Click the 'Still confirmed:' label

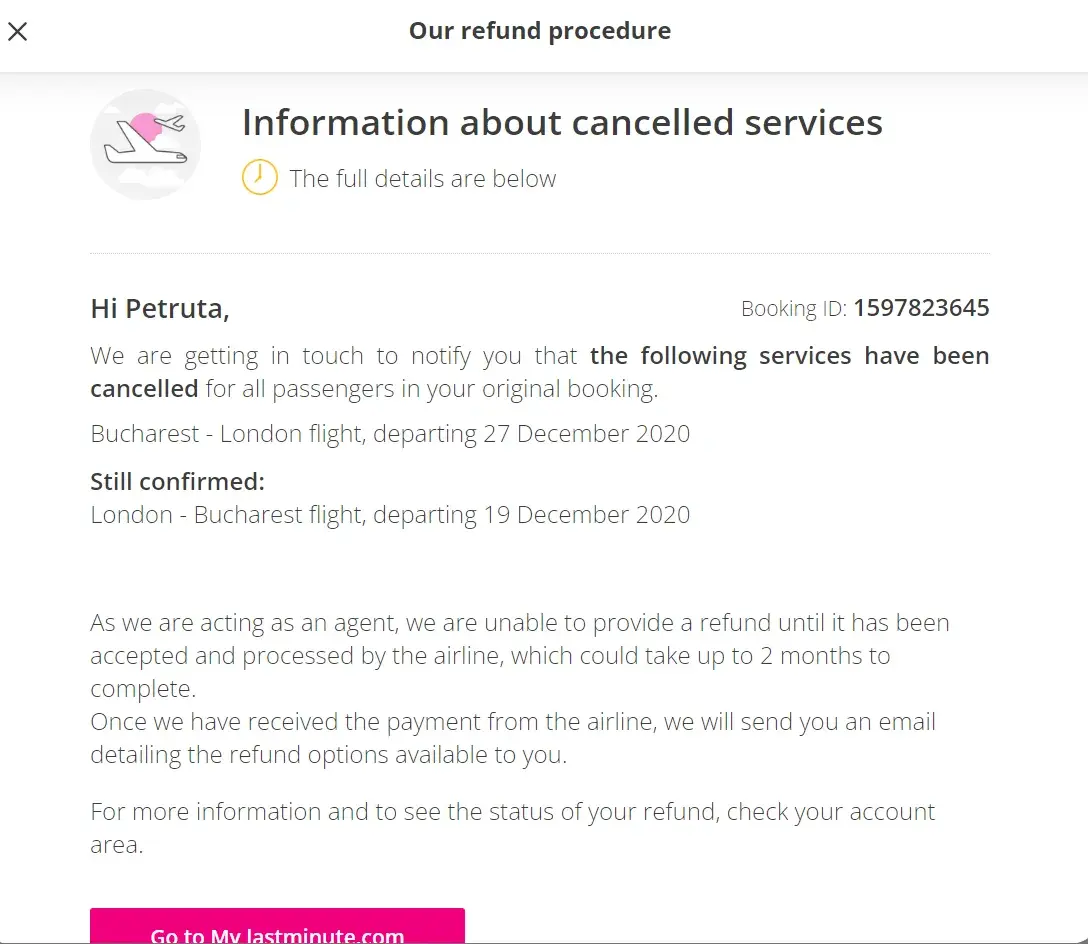tap(177, 482)
